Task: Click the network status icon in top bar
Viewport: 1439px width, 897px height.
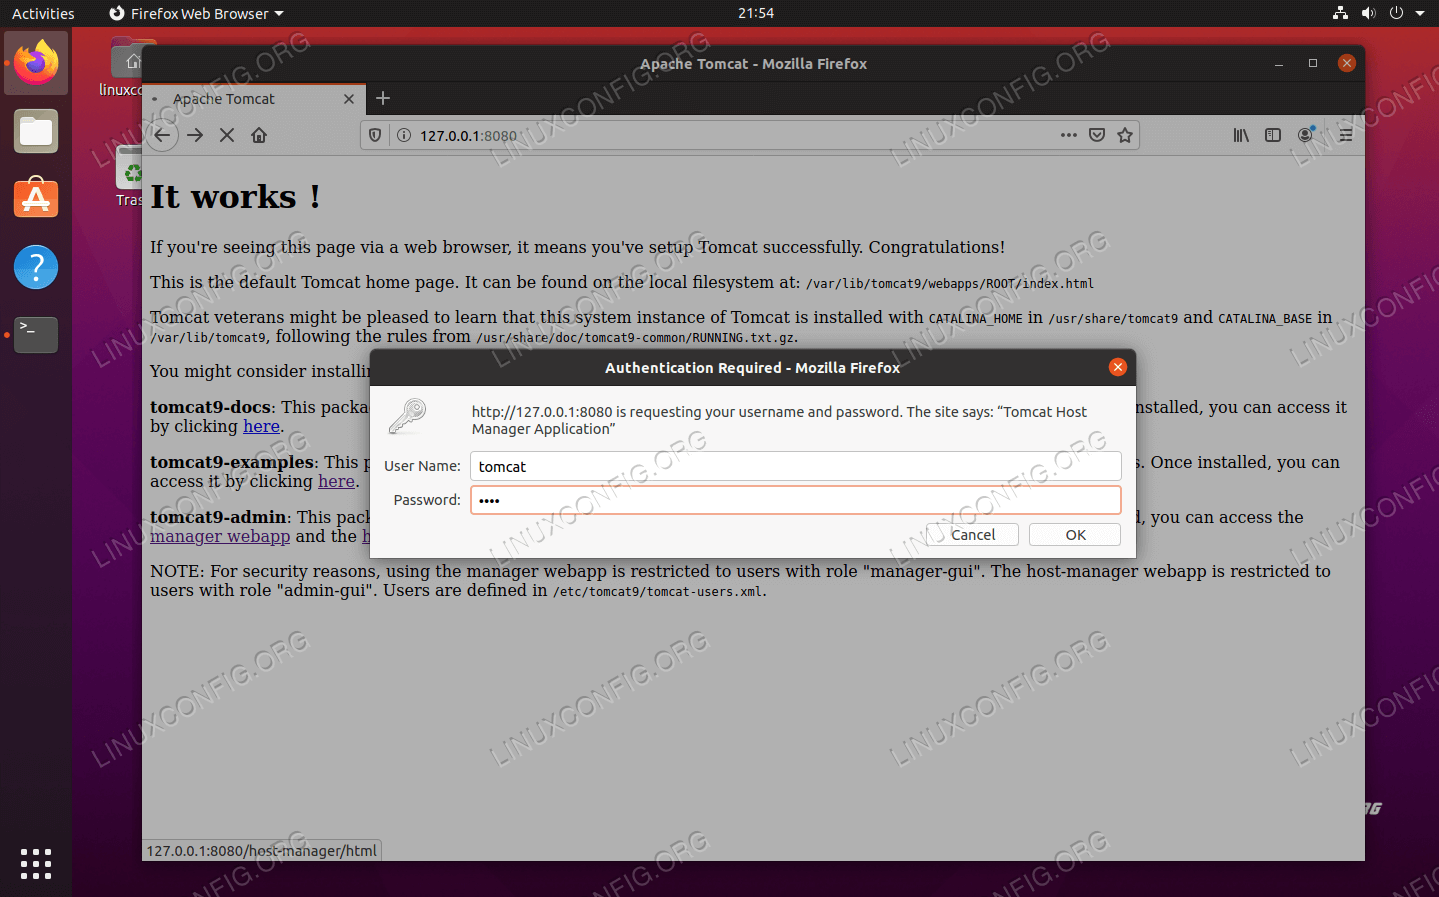Action: [x=1340, y=13]
